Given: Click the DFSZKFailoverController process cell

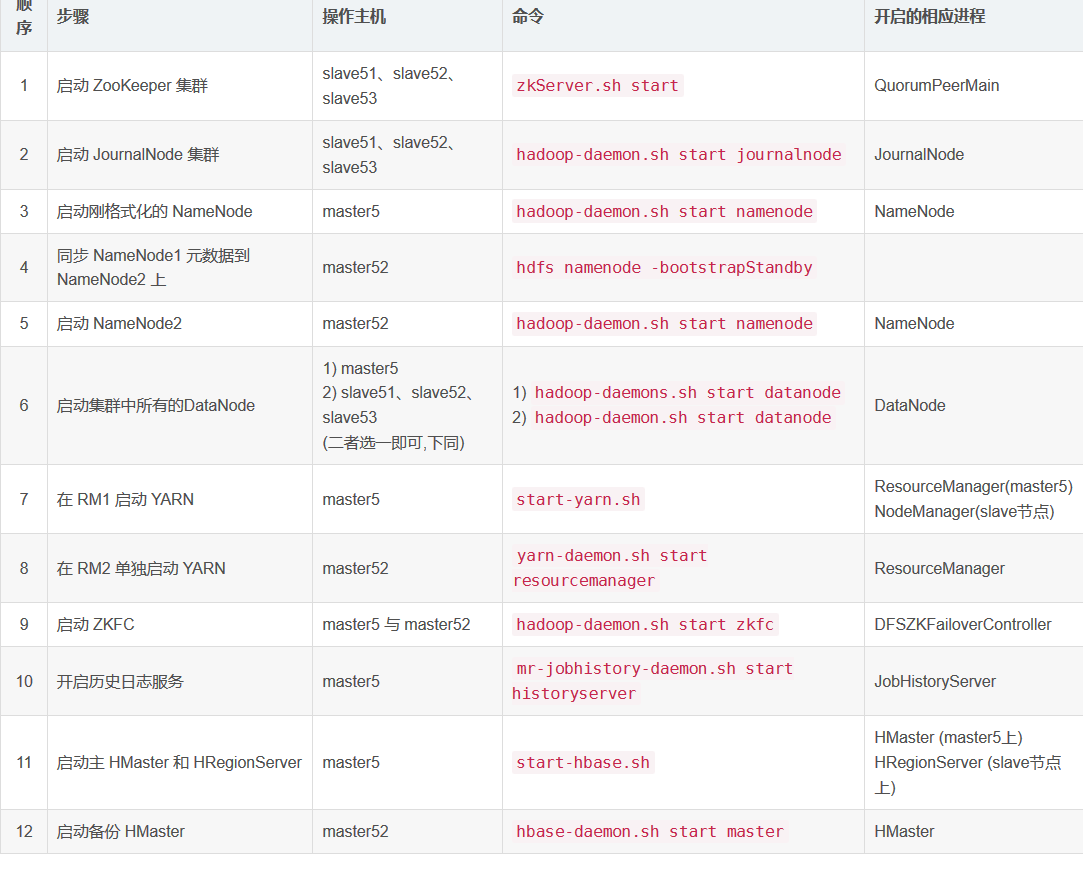Looking at the screenshot, I should tap(963, 625).
